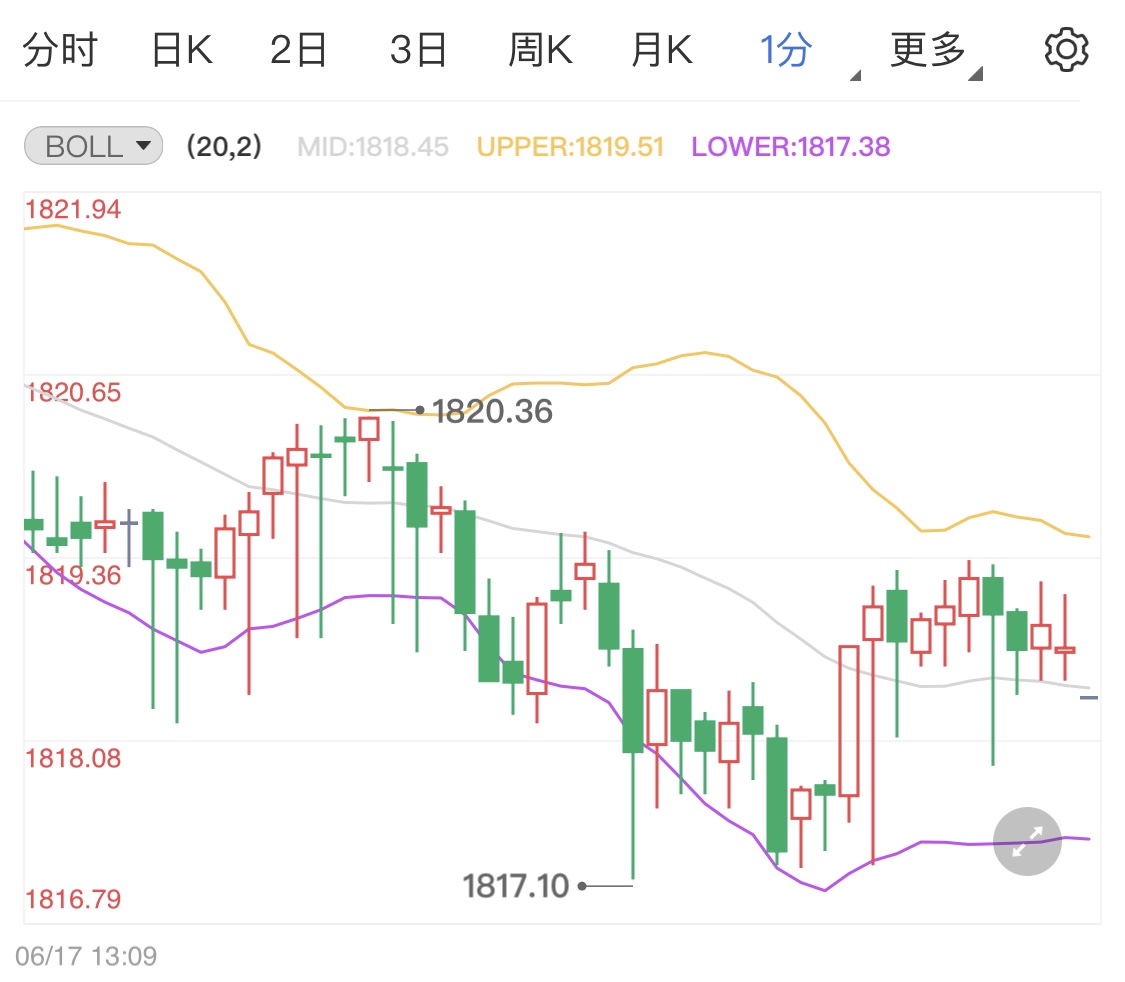Click the UPPER:1819.51 label
The height and width of the screenshot is (982, 1125).
pos(570,147)
